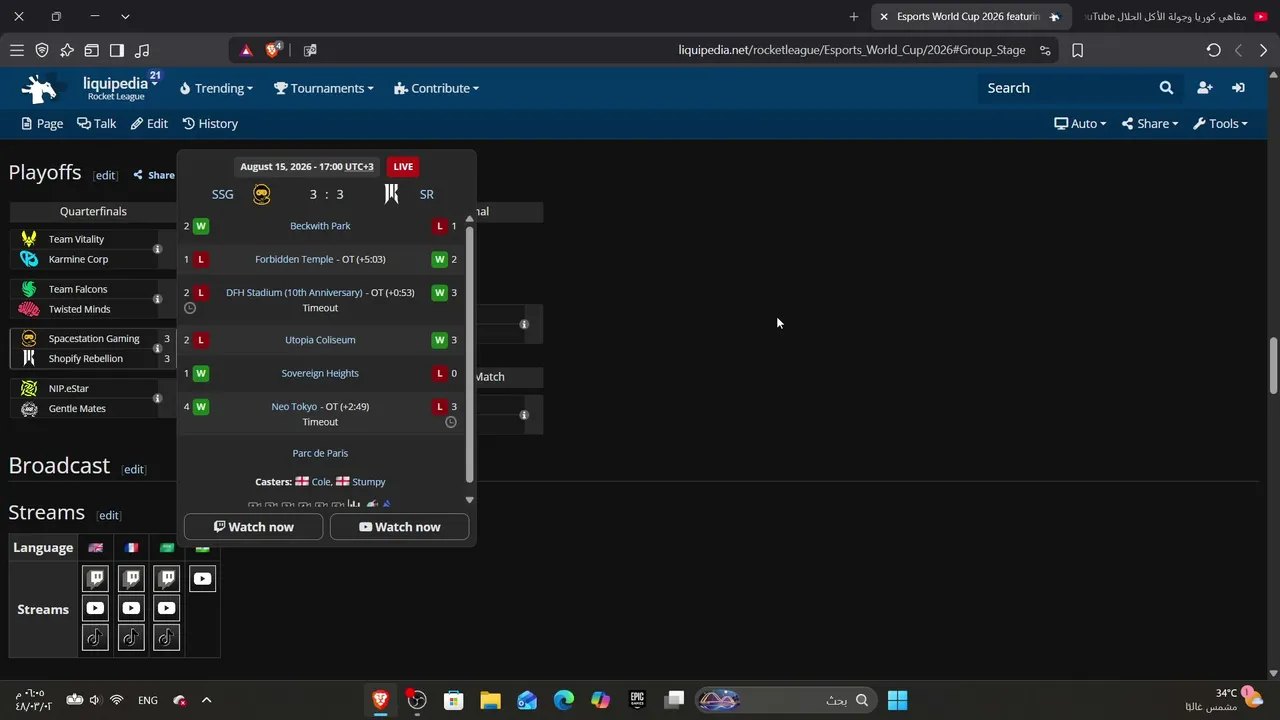Click the SR team abbreviation in popup
1280x720 pixels.
(x=427, y=194)
